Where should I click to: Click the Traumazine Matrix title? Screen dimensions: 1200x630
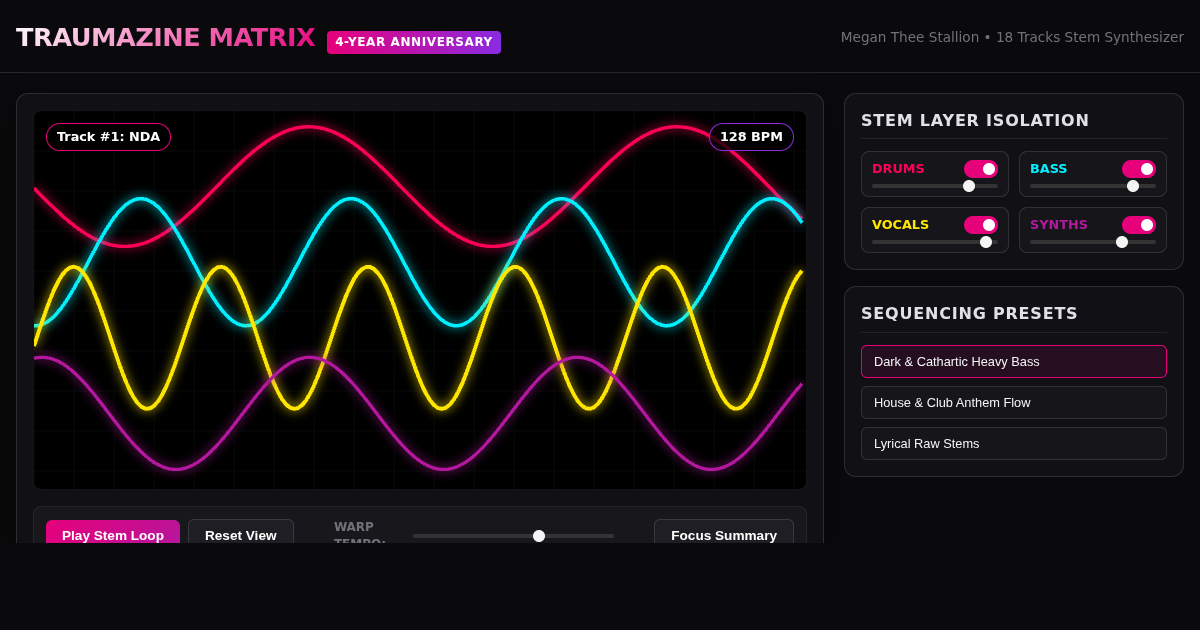[x=166, y=38]
